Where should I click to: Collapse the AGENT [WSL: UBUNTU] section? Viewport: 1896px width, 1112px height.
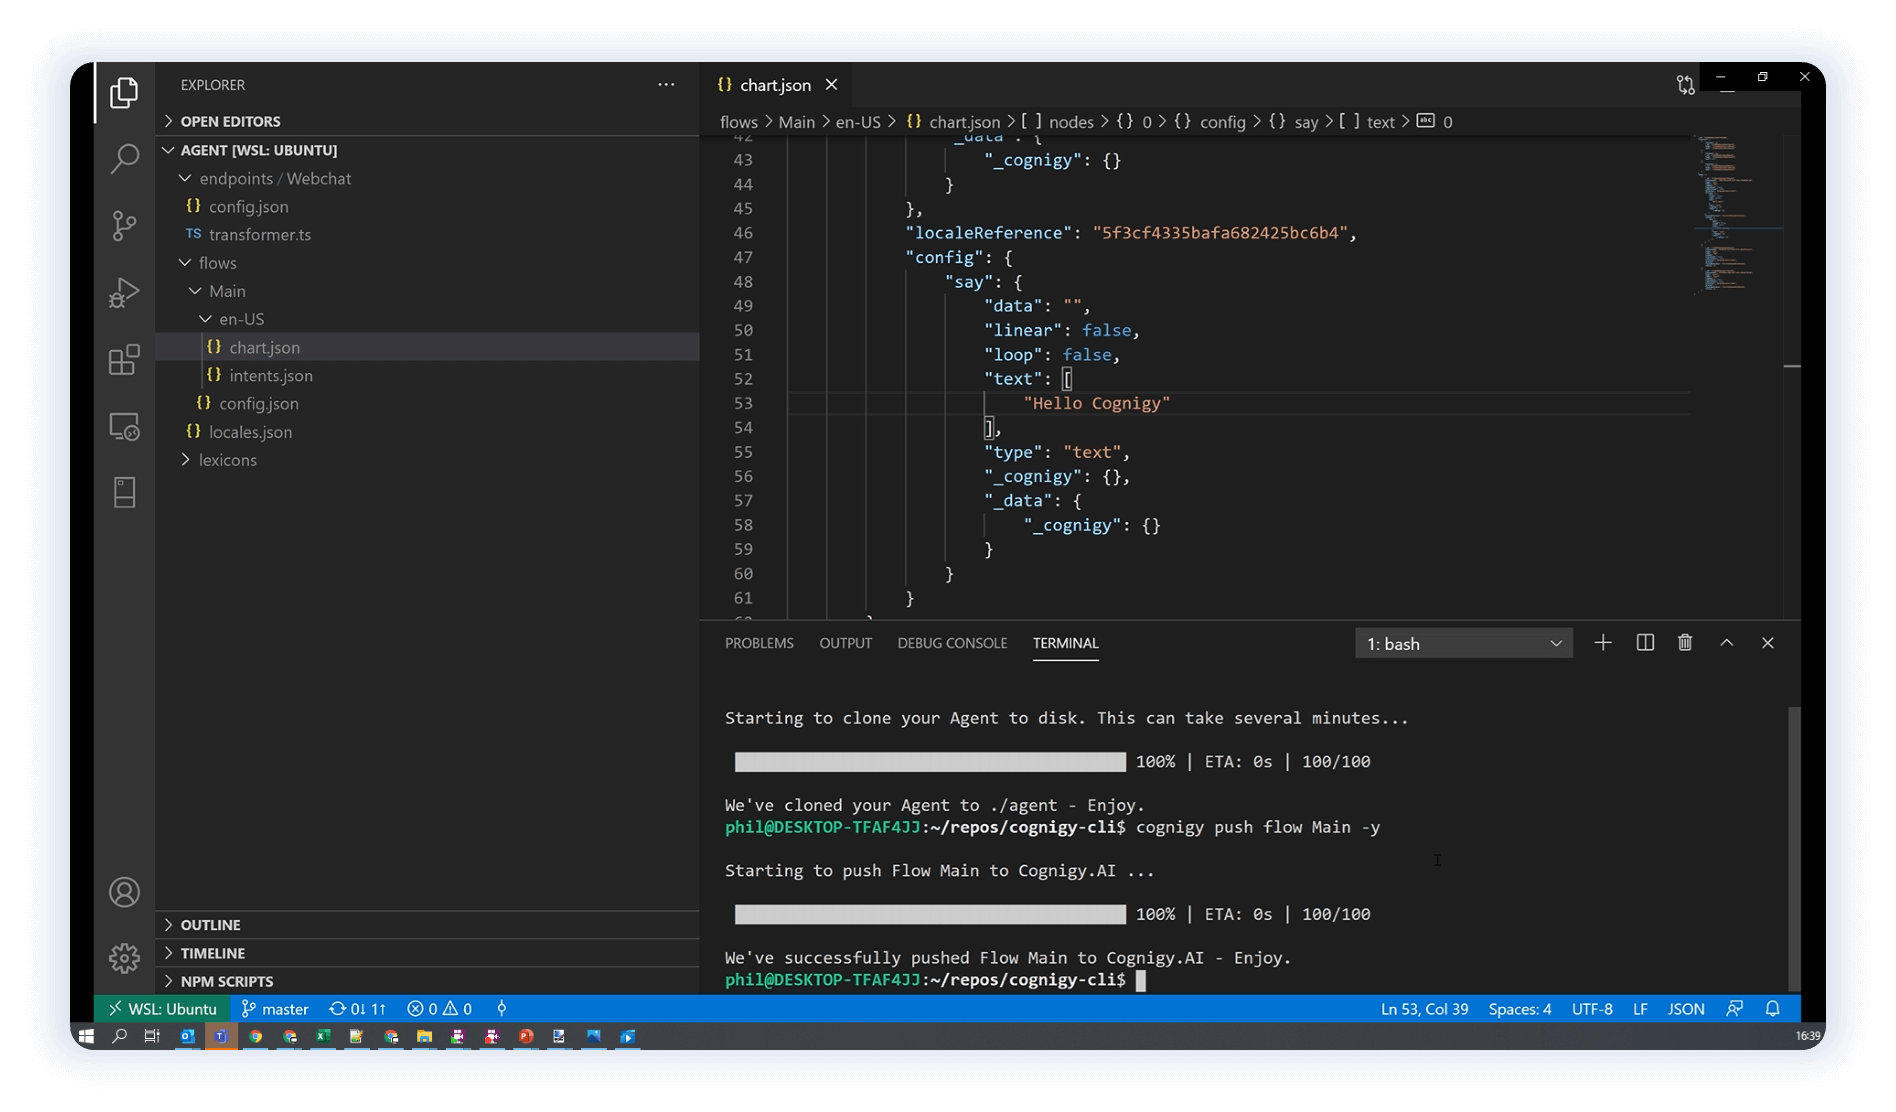click(428, 150)
